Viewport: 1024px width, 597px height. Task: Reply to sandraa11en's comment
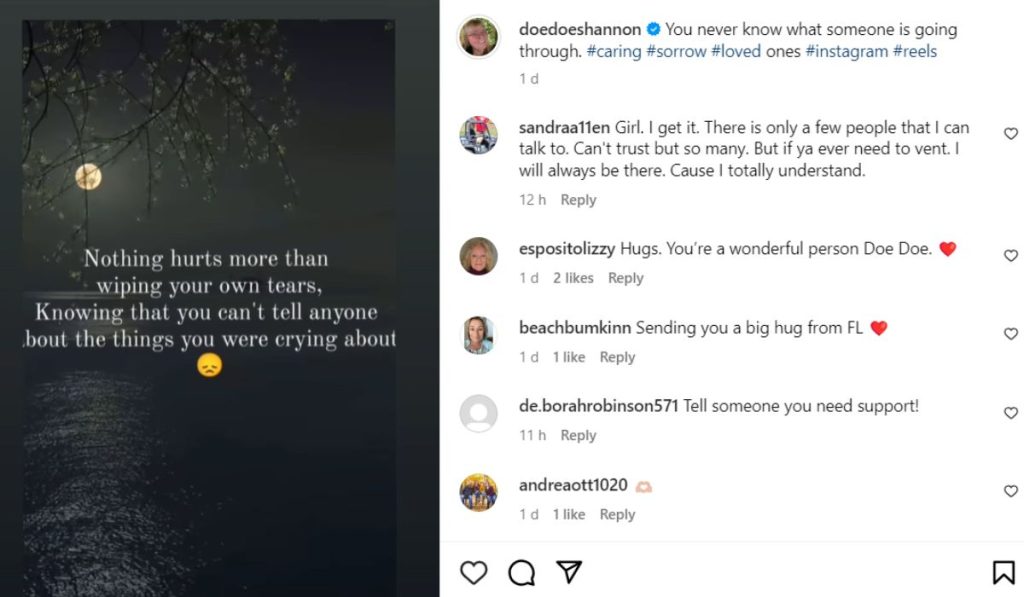click(x=578, y=199)
